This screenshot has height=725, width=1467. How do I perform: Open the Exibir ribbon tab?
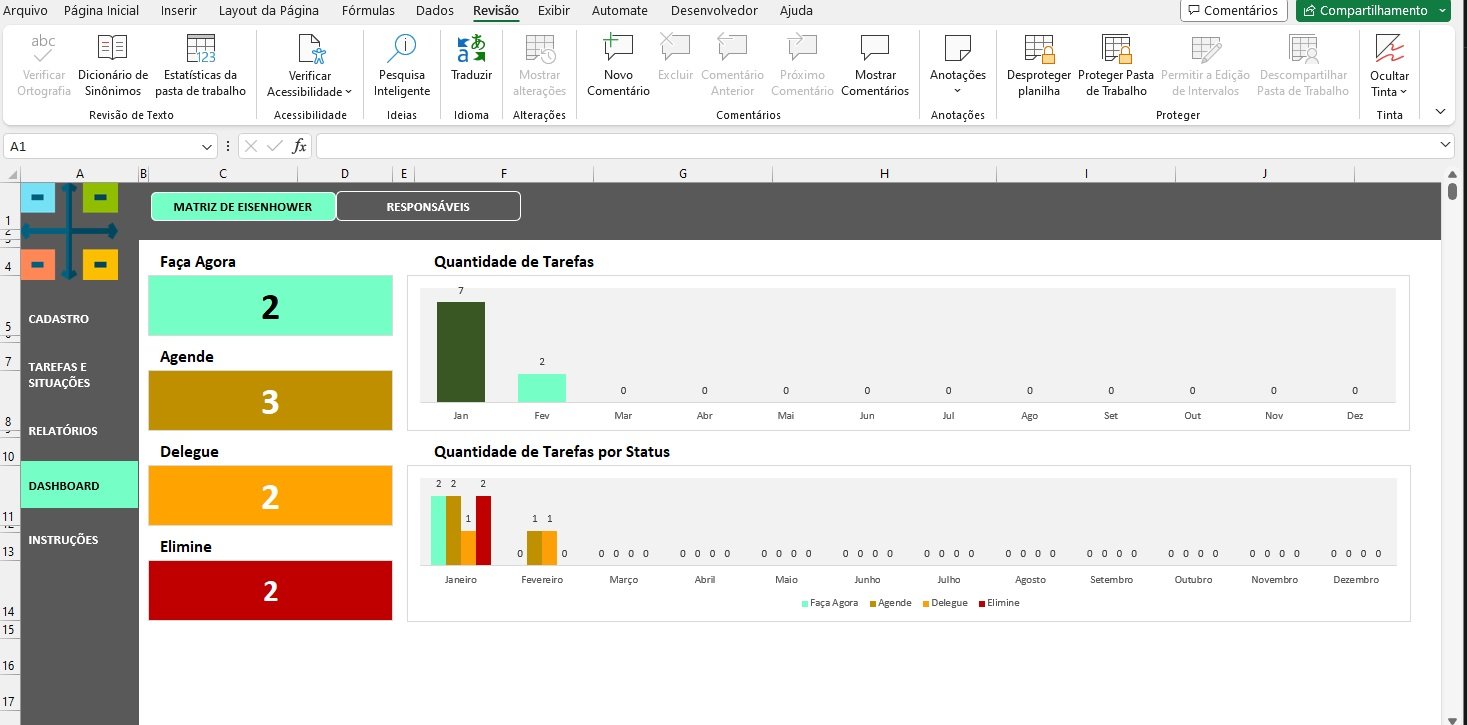pyautogui.click(x=554, y=11)
